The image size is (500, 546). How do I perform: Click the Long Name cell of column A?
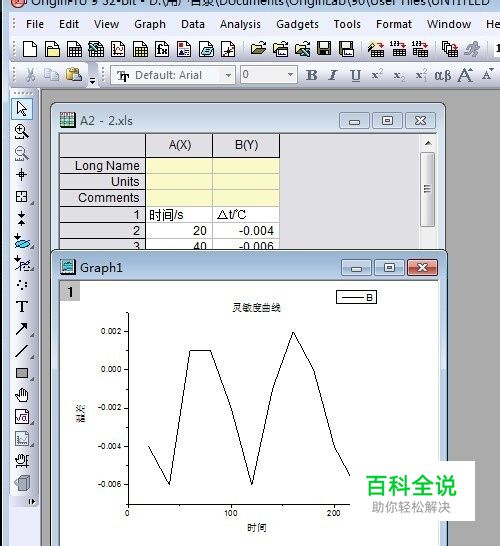click(179, 165)
